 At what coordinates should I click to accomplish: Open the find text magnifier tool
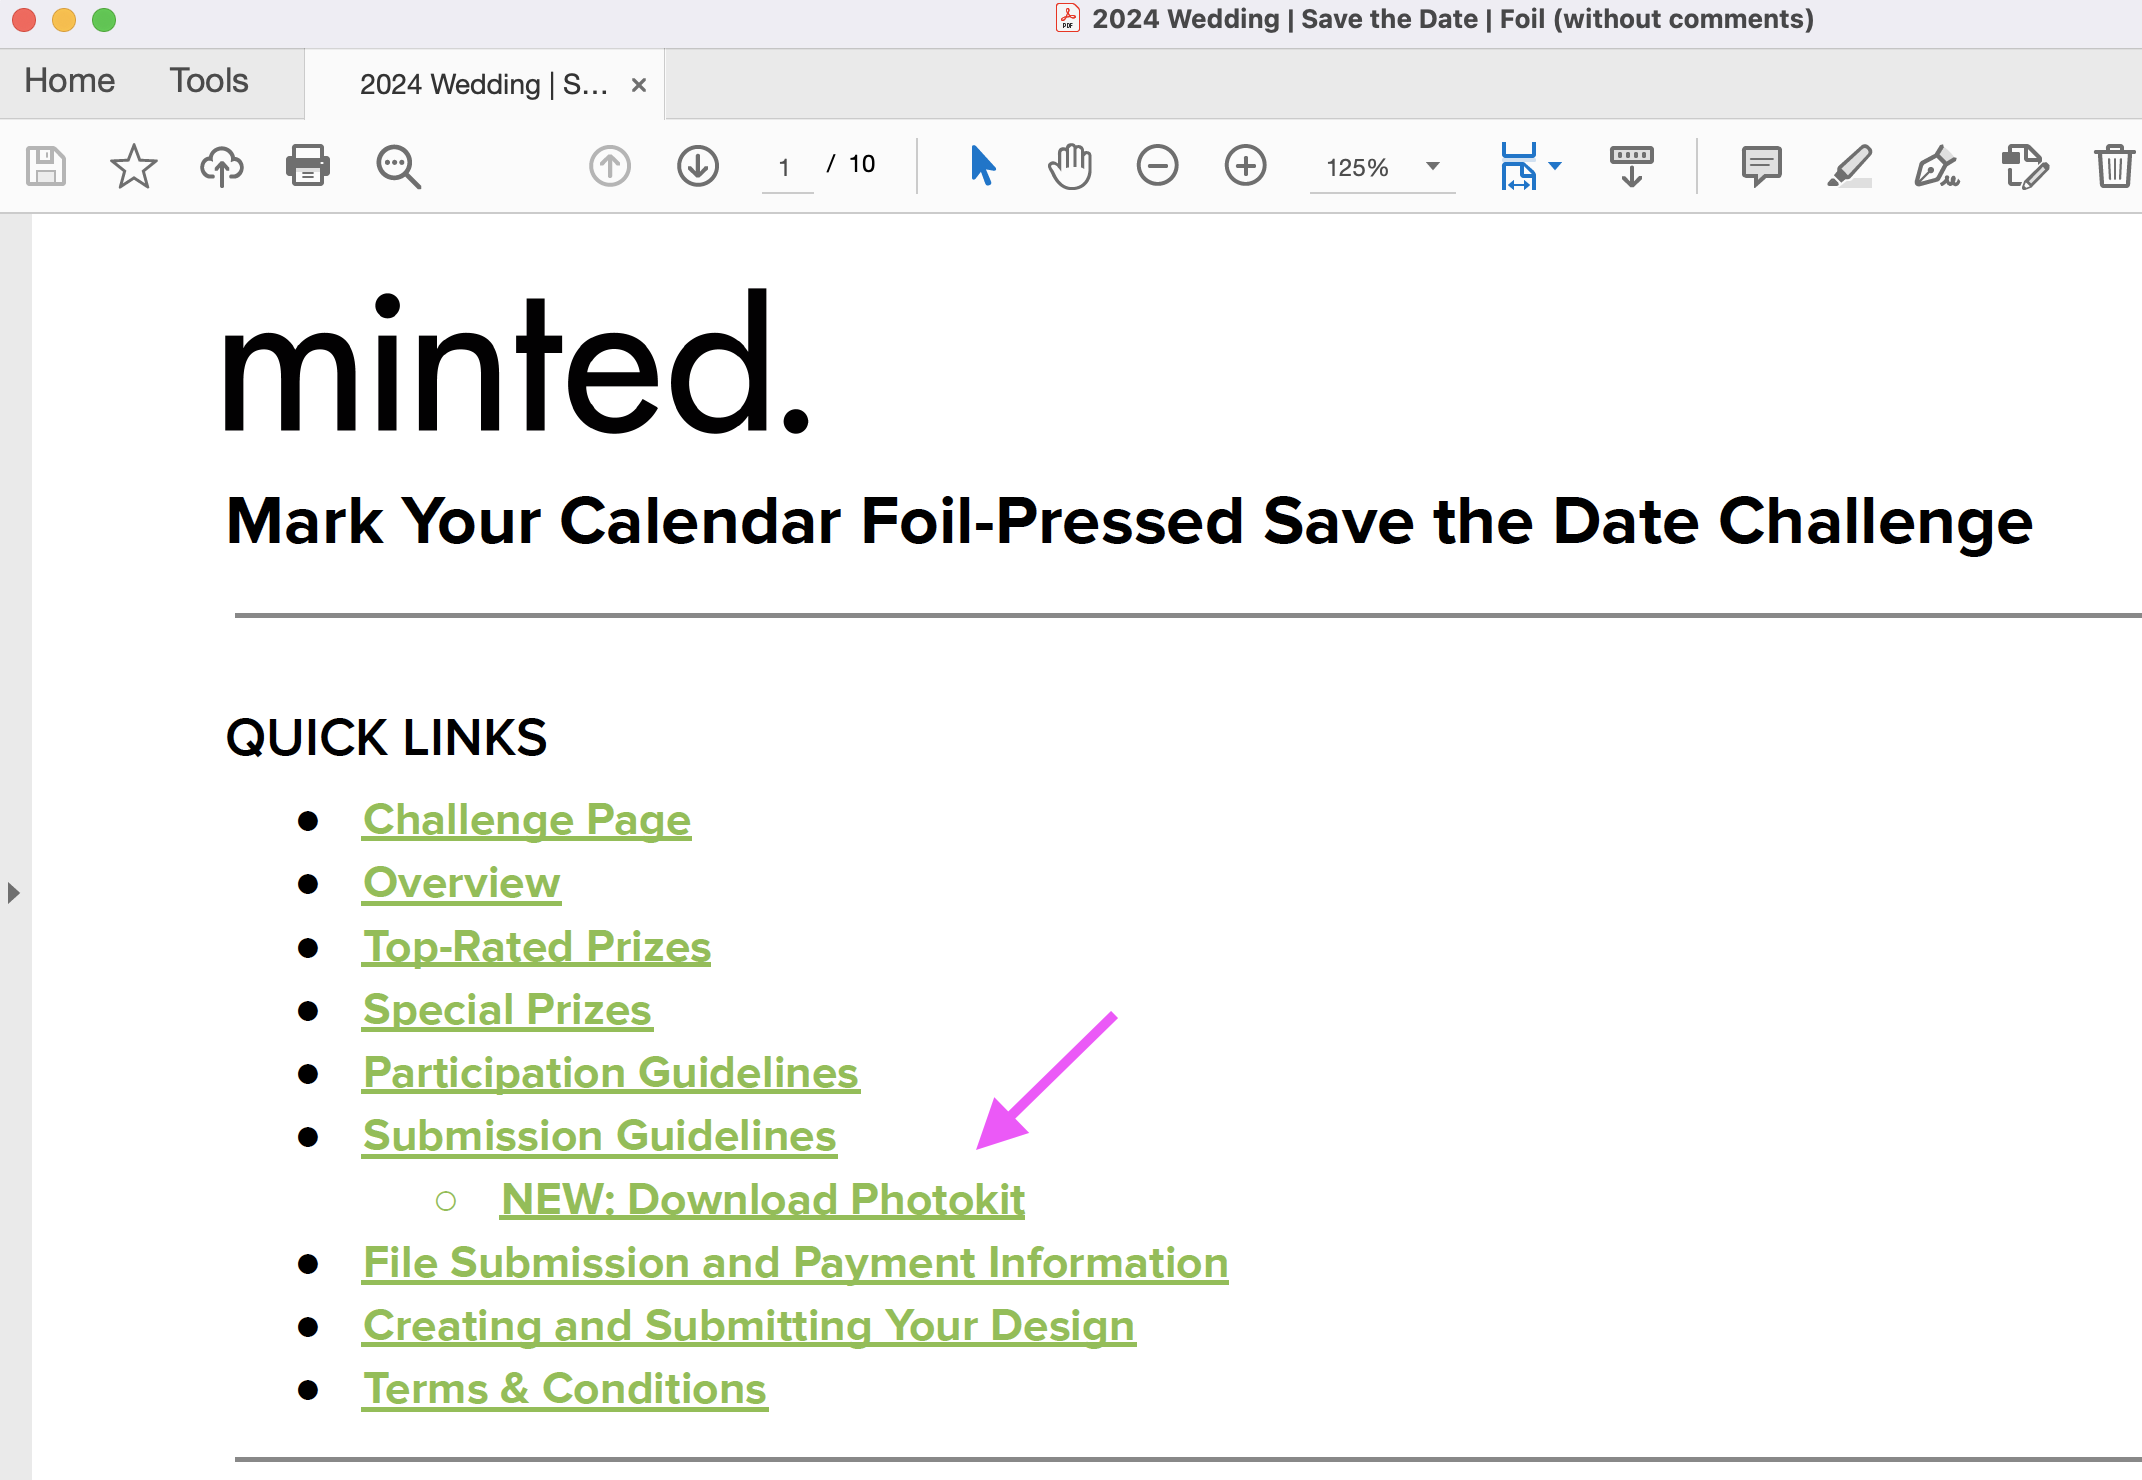(398, 166)
